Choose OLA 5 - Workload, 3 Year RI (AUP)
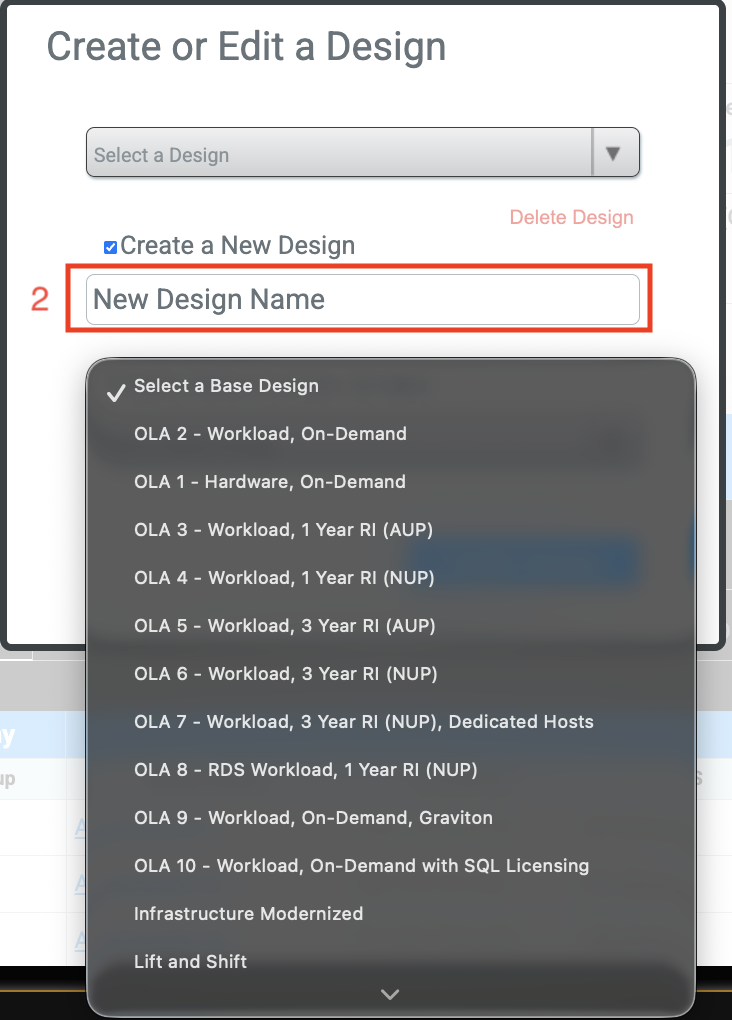Image resolution: width=732 pixels, height=1020 pixels. coord(284,626)
